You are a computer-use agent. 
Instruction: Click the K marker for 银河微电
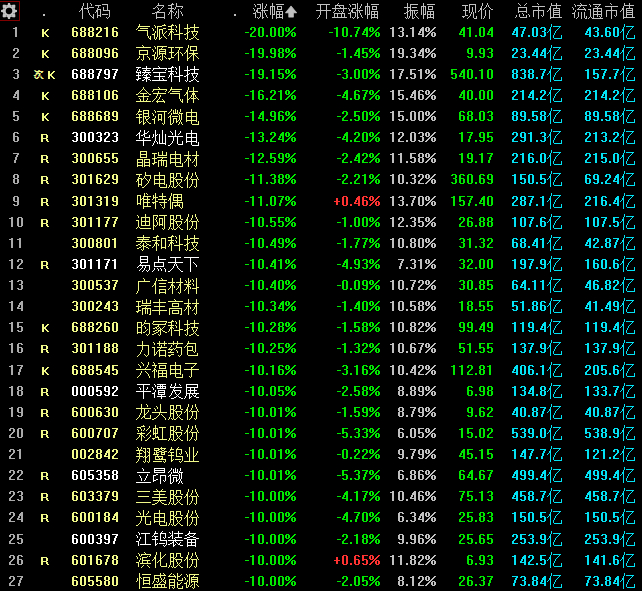coord(45,117)
